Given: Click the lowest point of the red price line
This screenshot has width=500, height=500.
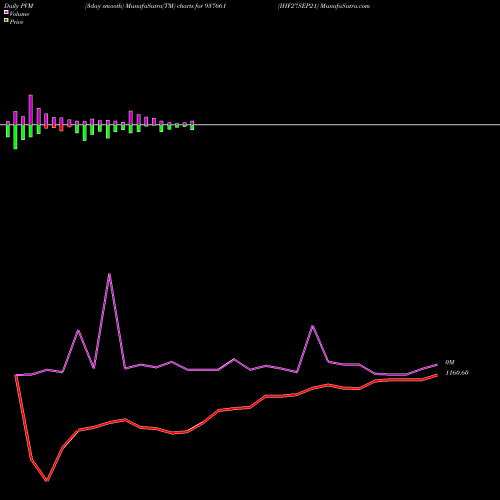Looking at the screenshot, I should click(47, 480).
